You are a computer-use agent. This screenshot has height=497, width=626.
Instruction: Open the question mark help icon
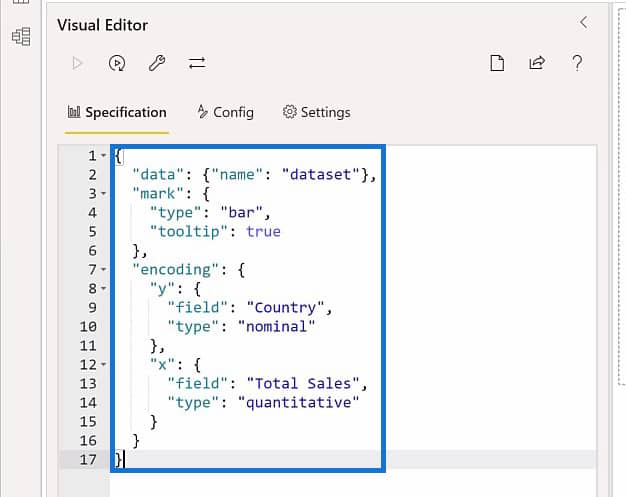(x=577, y=63)
